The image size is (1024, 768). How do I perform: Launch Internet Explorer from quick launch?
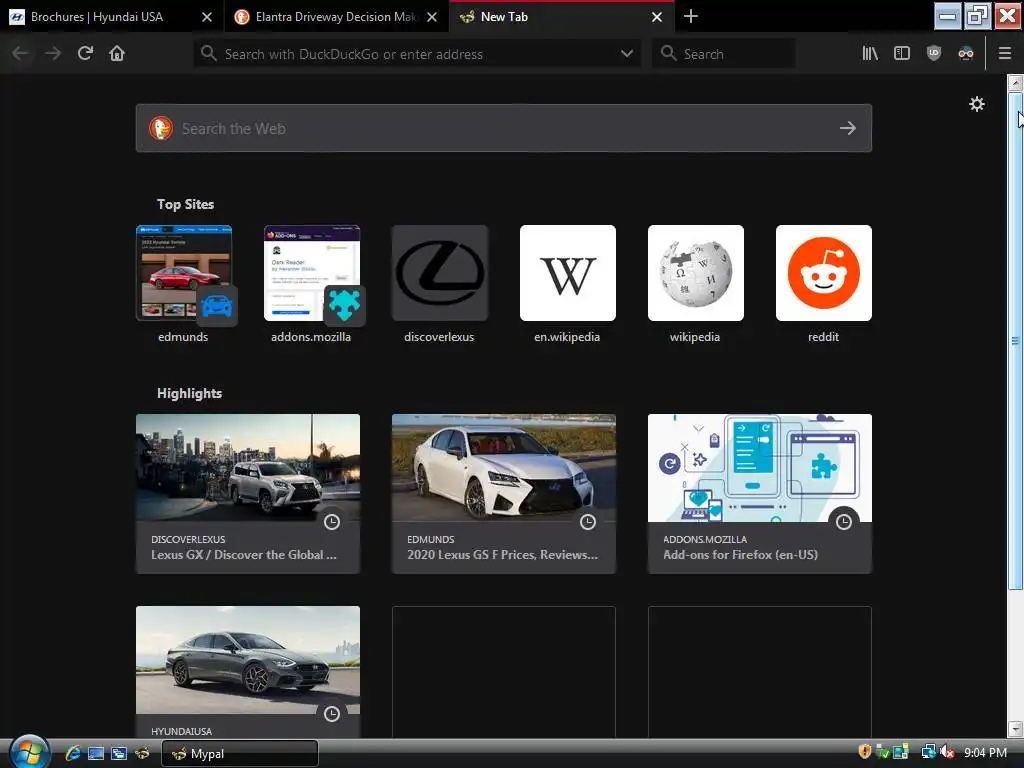[x=72, y=754]
